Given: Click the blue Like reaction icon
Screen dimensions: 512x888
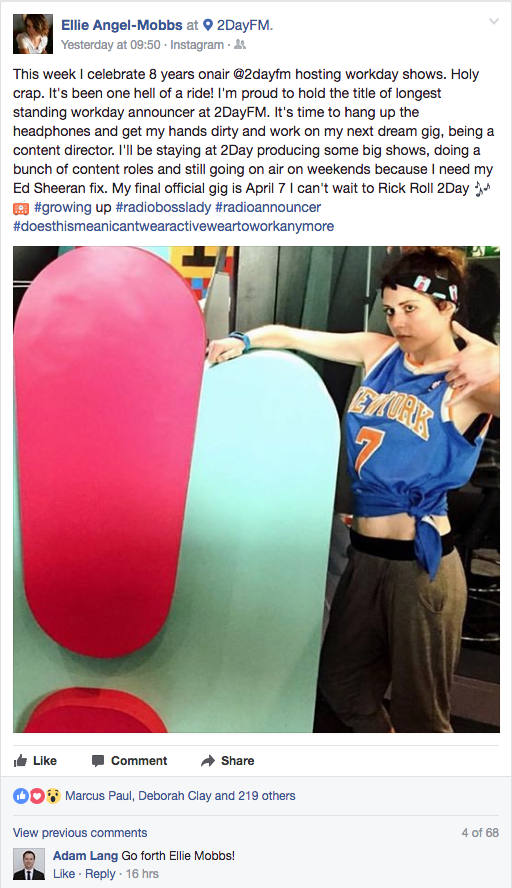Looking at the screenshot, I should (20, 796).
